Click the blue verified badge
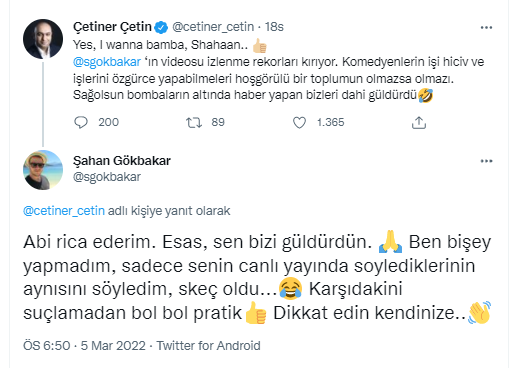 [161, 27]
